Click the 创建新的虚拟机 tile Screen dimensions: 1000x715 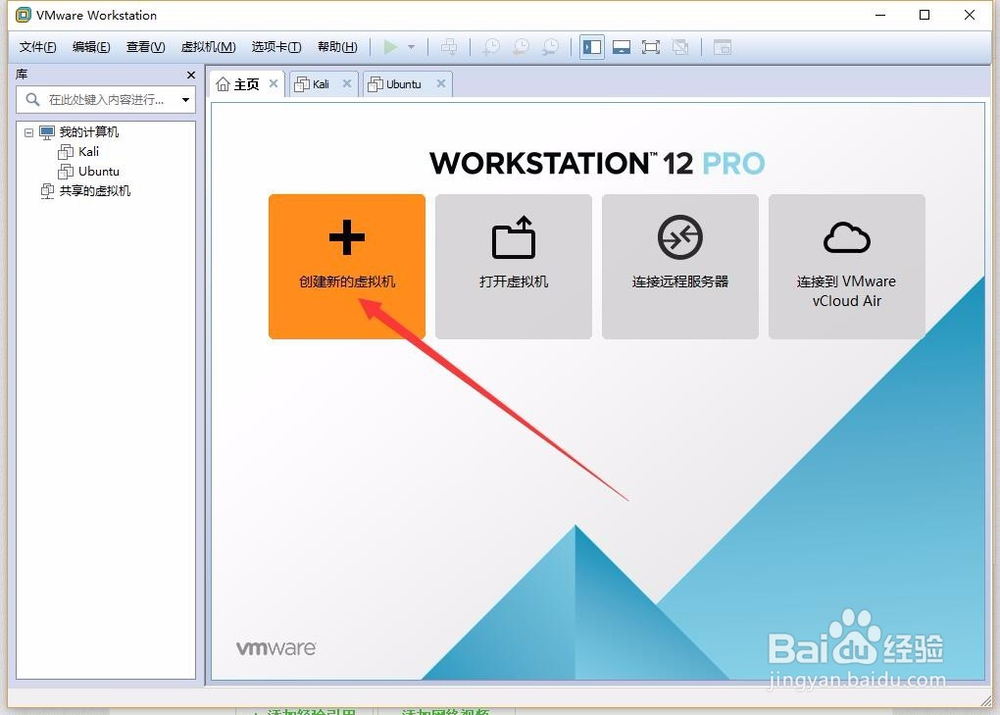pos(347,267)
